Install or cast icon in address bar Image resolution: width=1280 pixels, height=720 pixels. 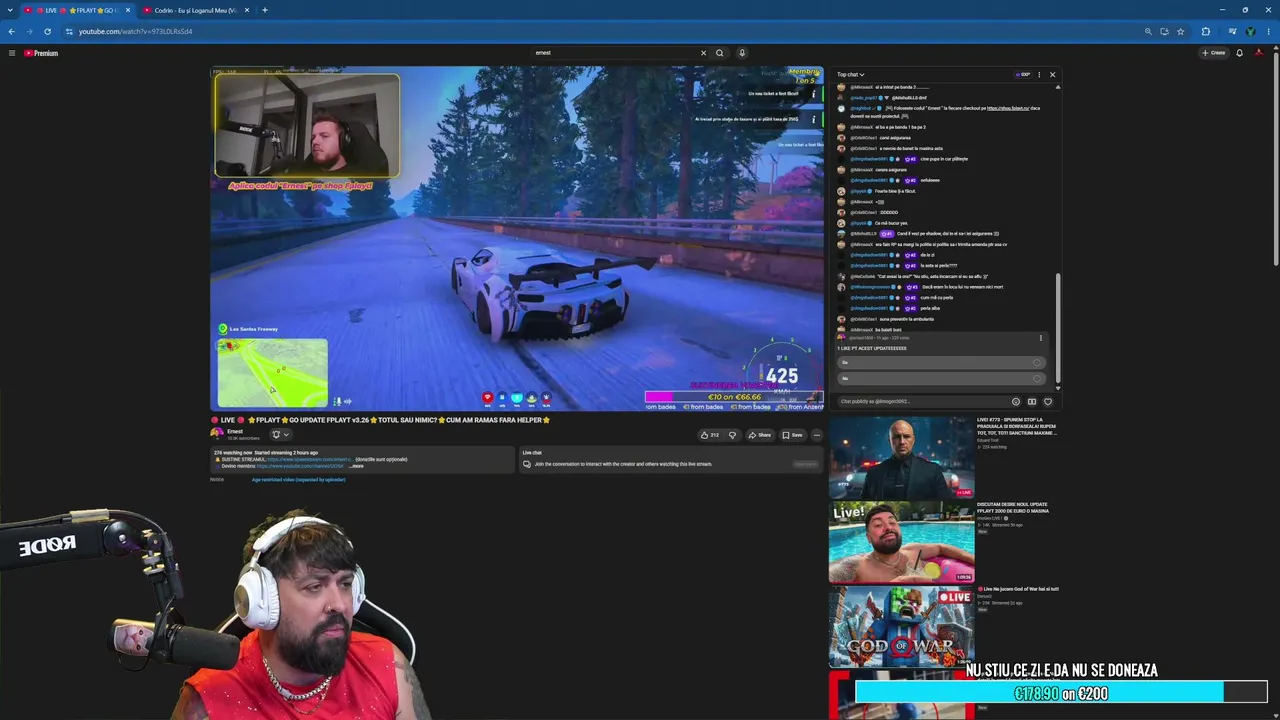click(x=1164, y=31)
